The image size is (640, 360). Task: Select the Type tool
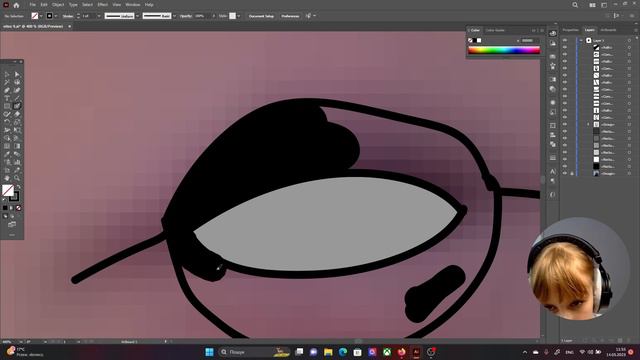pos(7,98)
